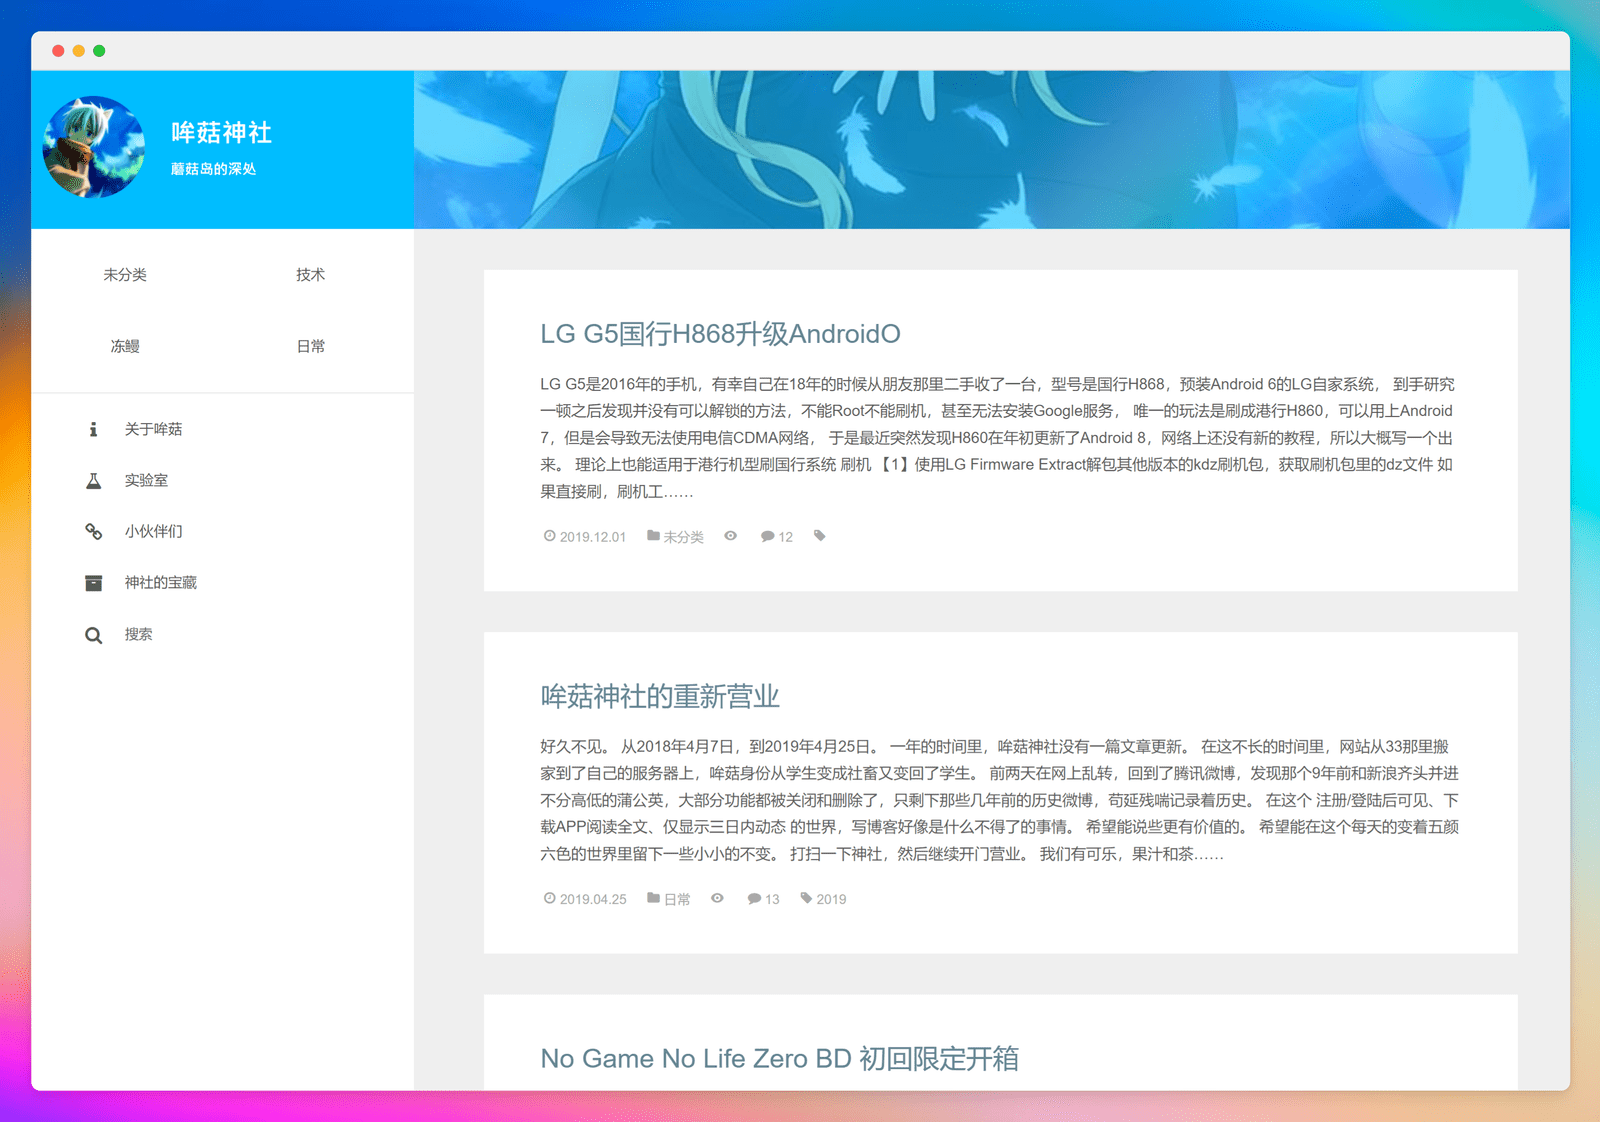Screen dimensions: 1600x1122
Task: Click the folder icon next to 日常 in post meta
Action: [x=653, y=898]
